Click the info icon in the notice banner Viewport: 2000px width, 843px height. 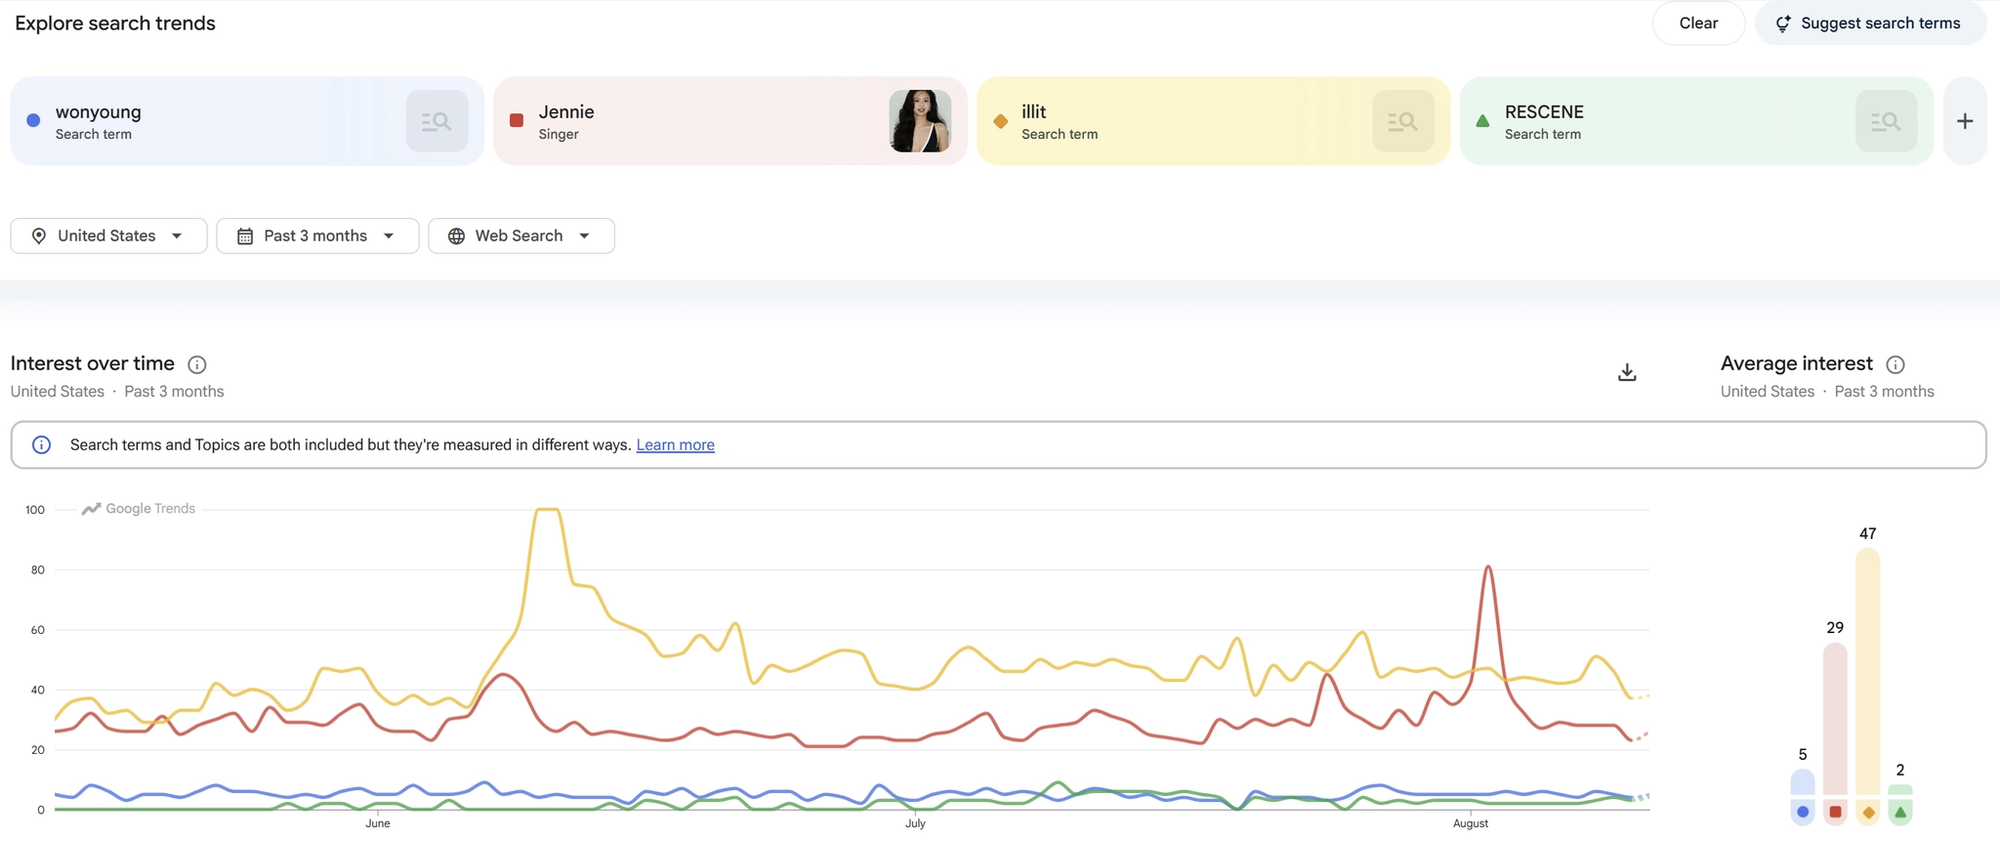(x=41, y=445)
